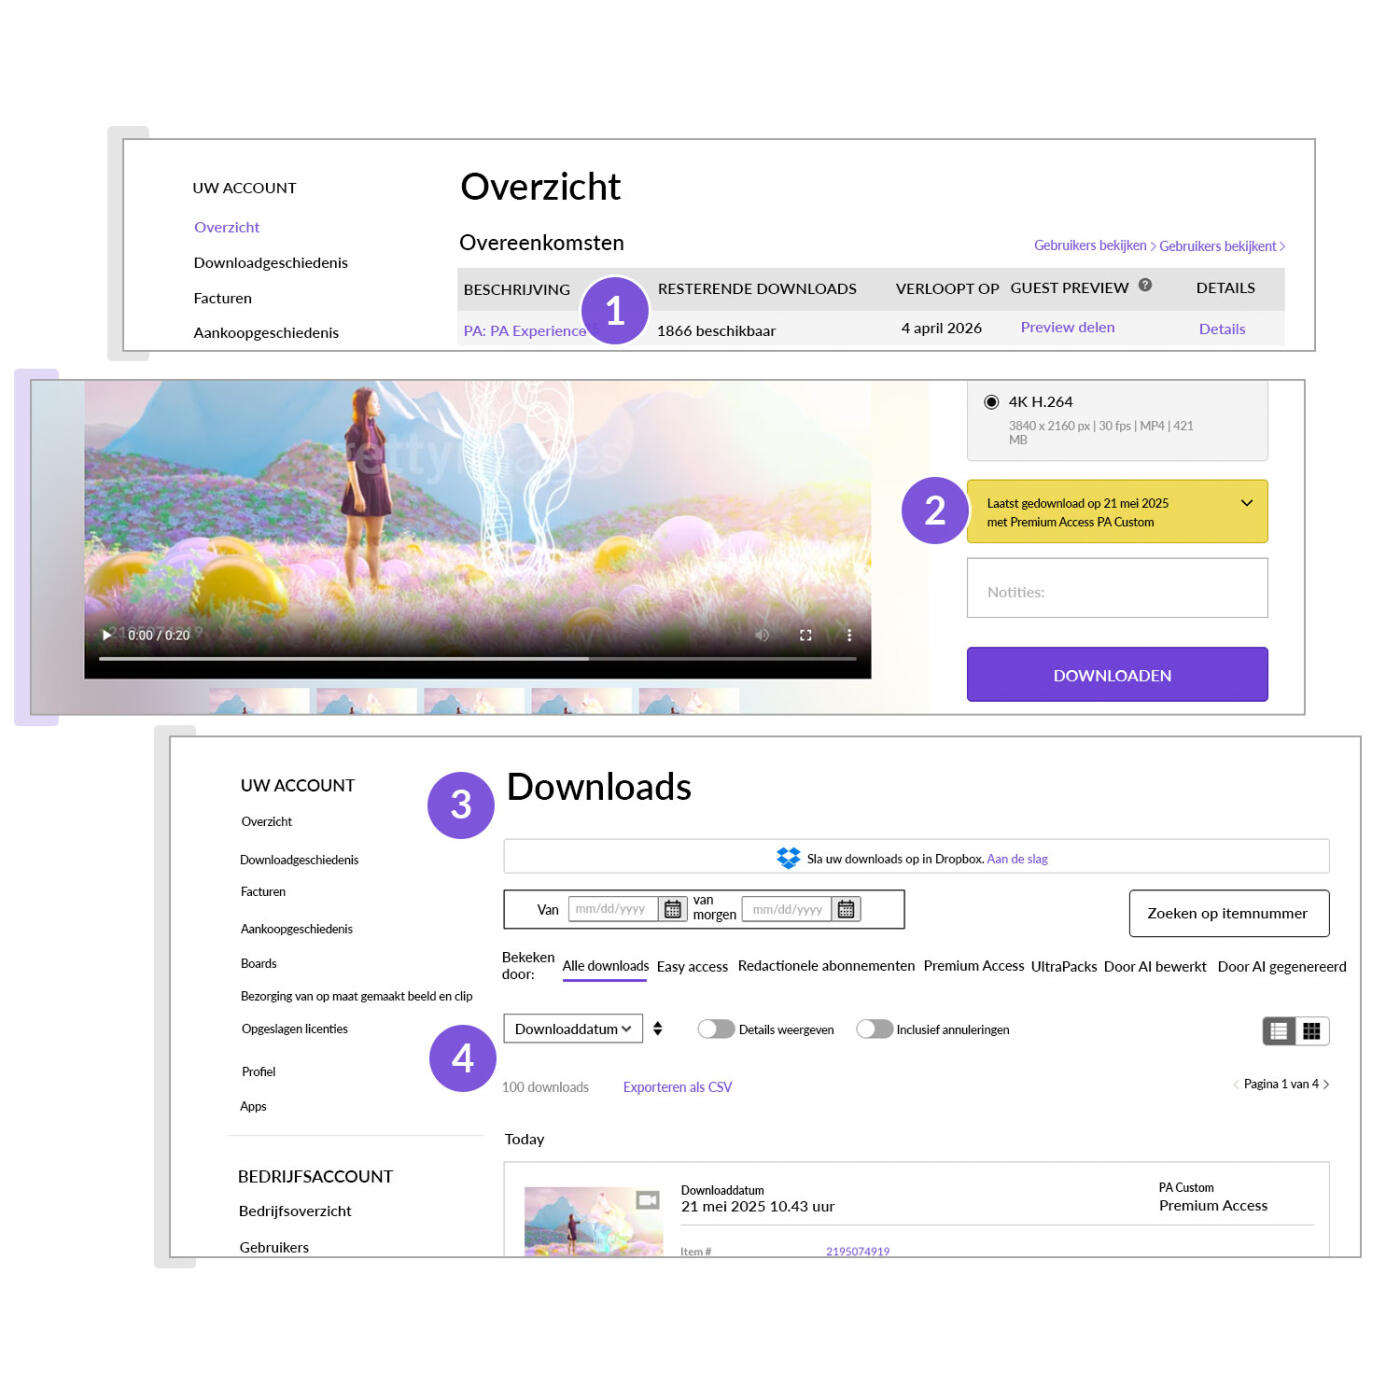Viewport: 1400px width, 1400px height.
Task: Open the calendar picker for the Van date
Action: coord(672,909)
